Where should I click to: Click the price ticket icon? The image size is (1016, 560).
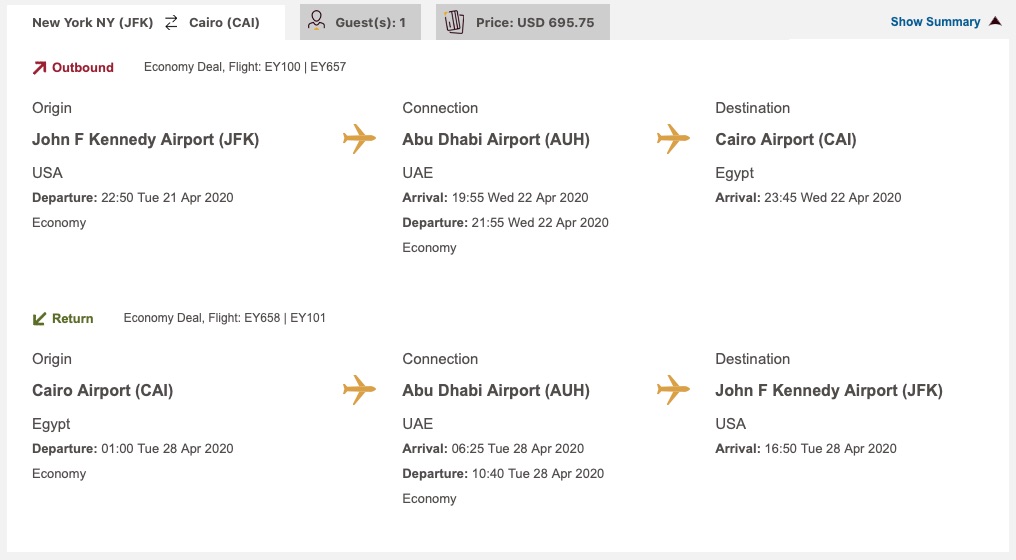point(454,21)
